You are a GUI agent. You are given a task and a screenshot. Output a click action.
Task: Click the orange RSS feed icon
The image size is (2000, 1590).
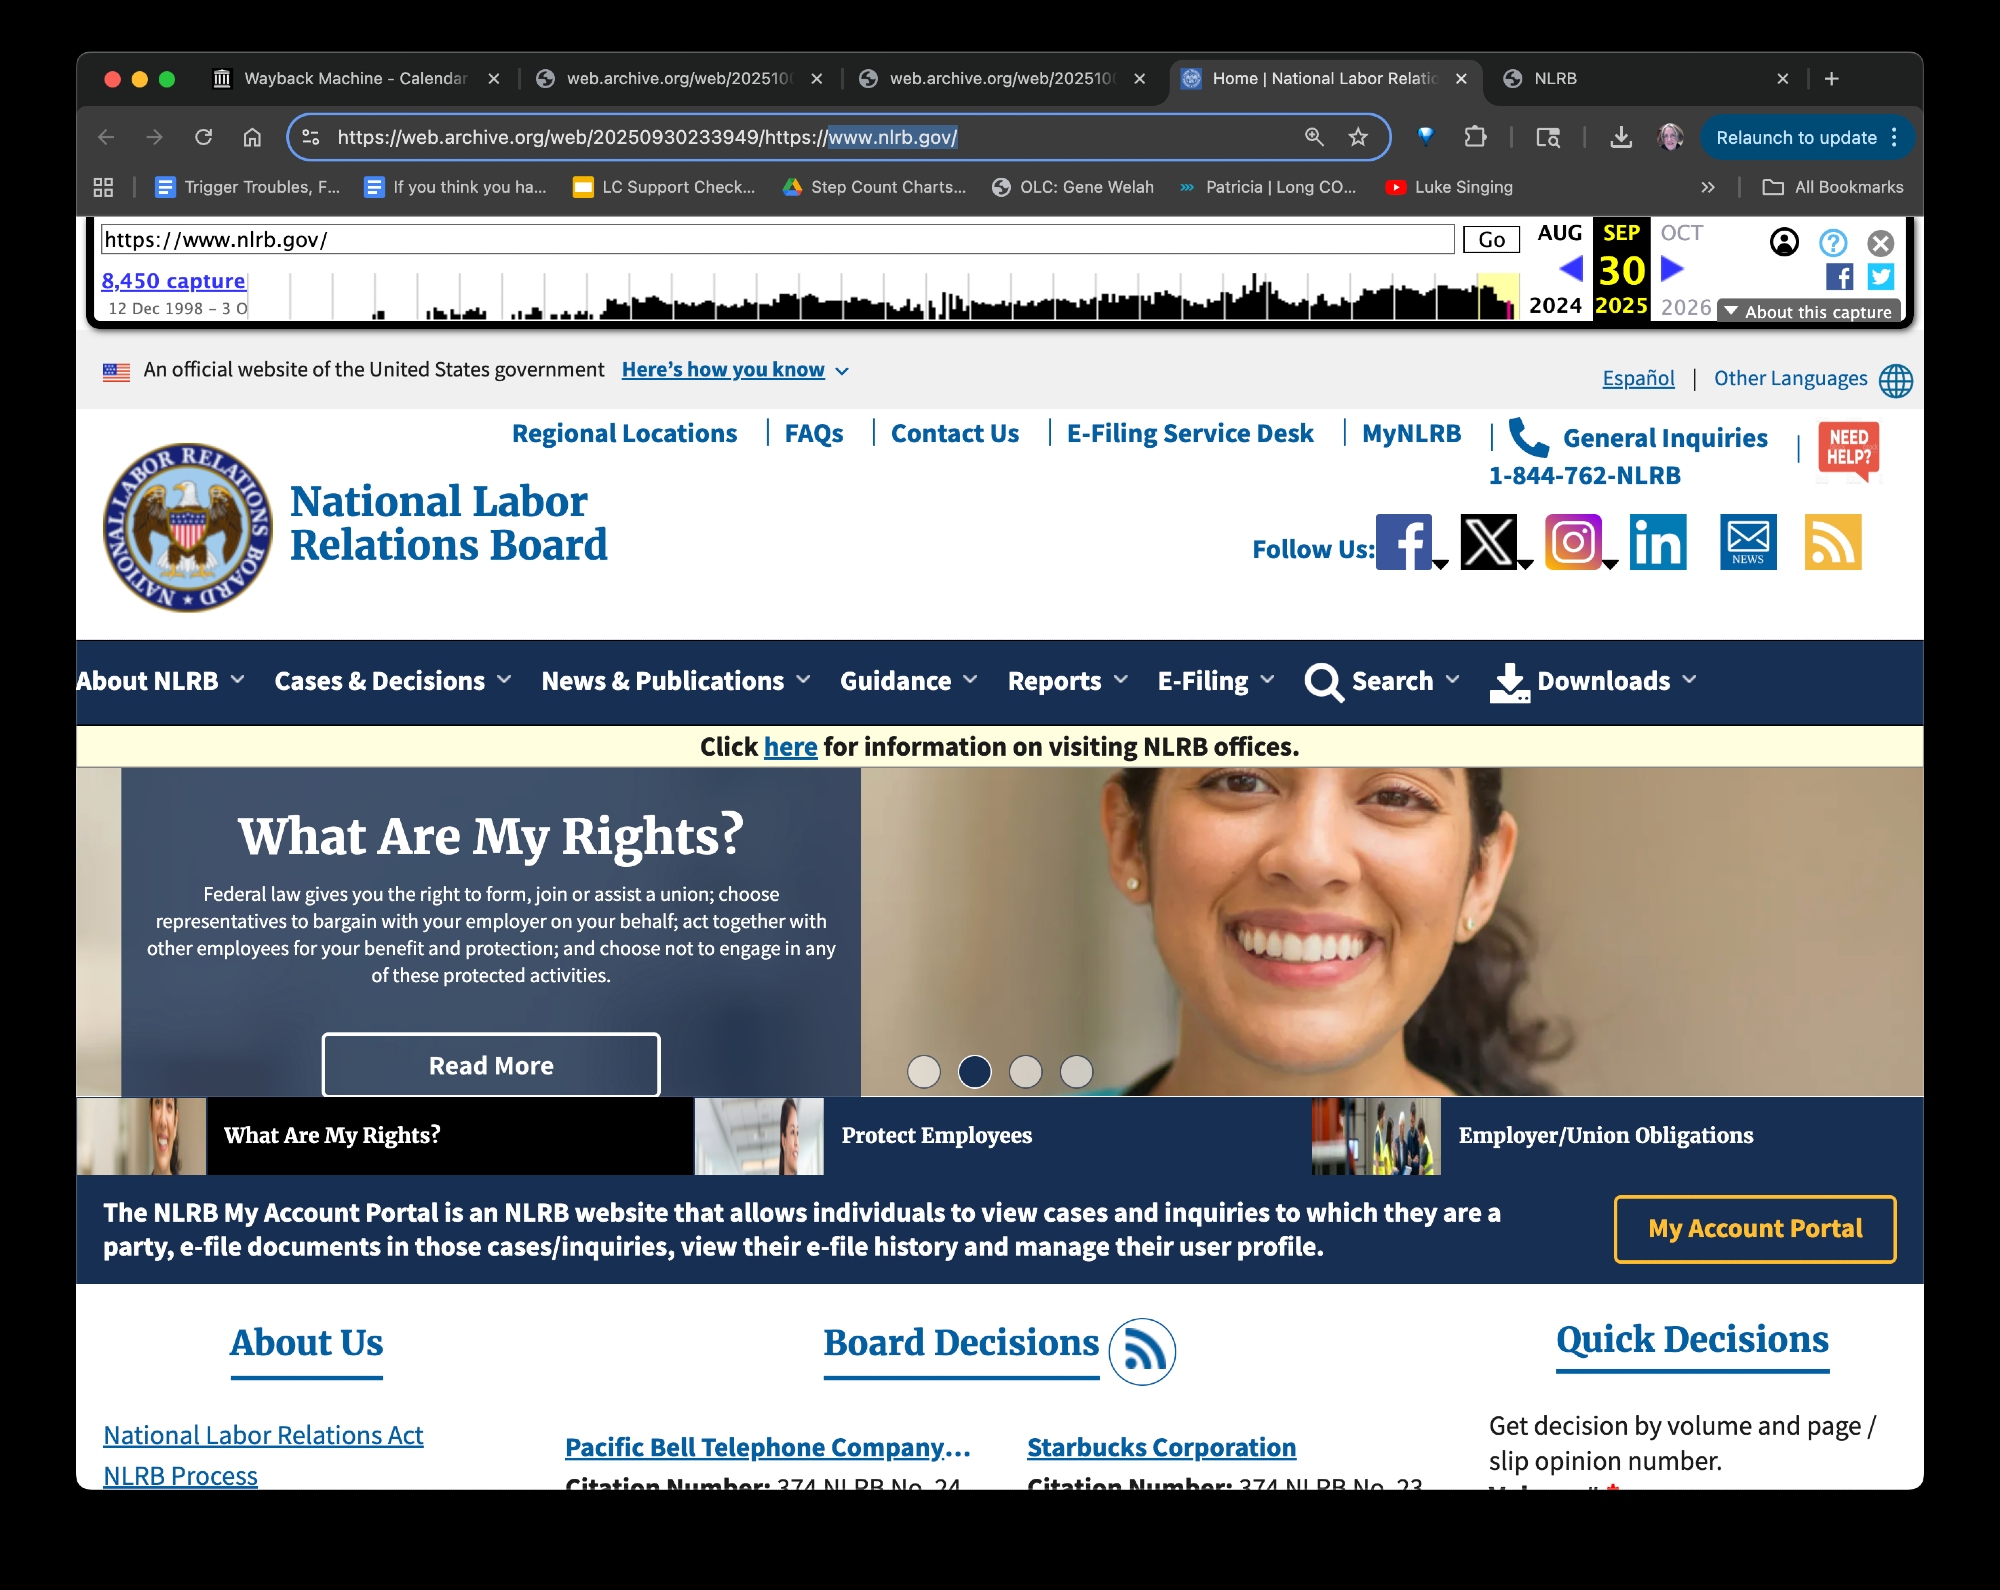click(x=1832, y=542)
